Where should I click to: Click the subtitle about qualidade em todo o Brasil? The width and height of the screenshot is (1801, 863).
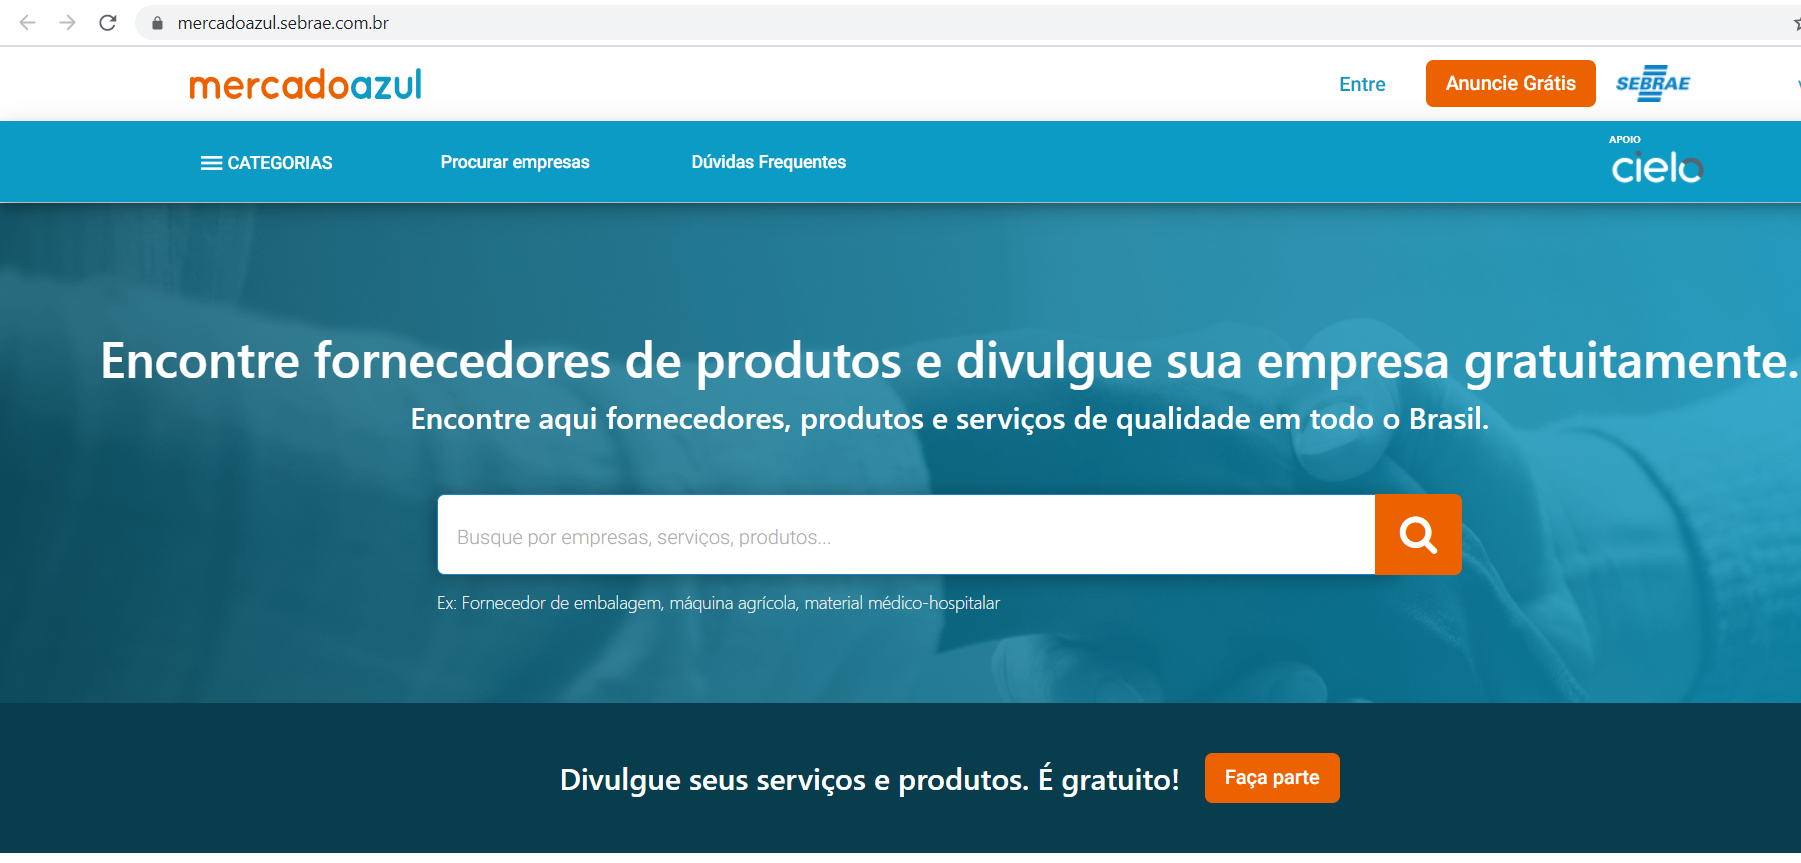pyautogui.click(x=949, y=419)
